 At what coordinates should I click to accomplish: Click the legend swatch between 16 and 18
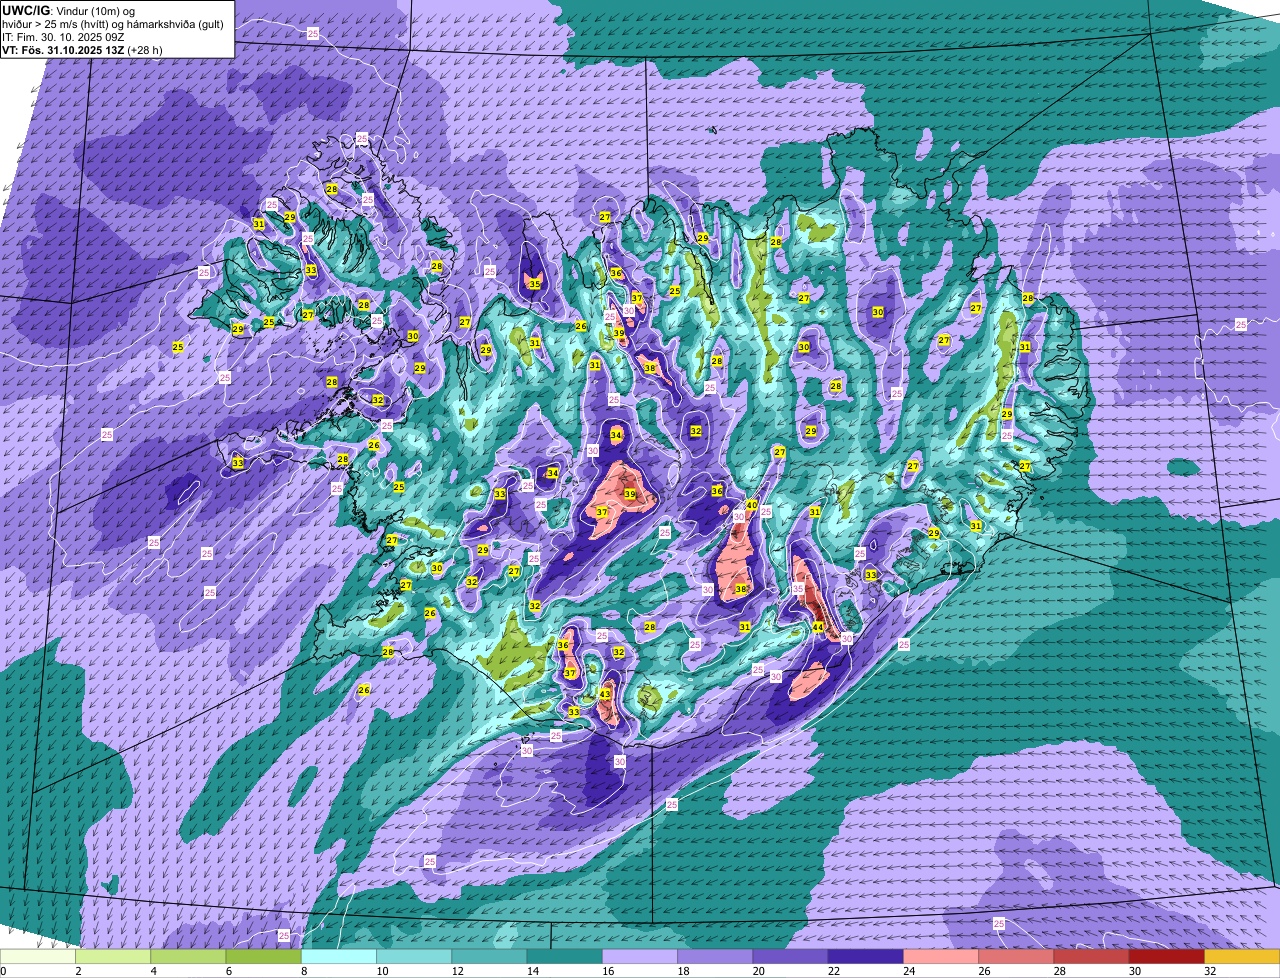(640, 957)
